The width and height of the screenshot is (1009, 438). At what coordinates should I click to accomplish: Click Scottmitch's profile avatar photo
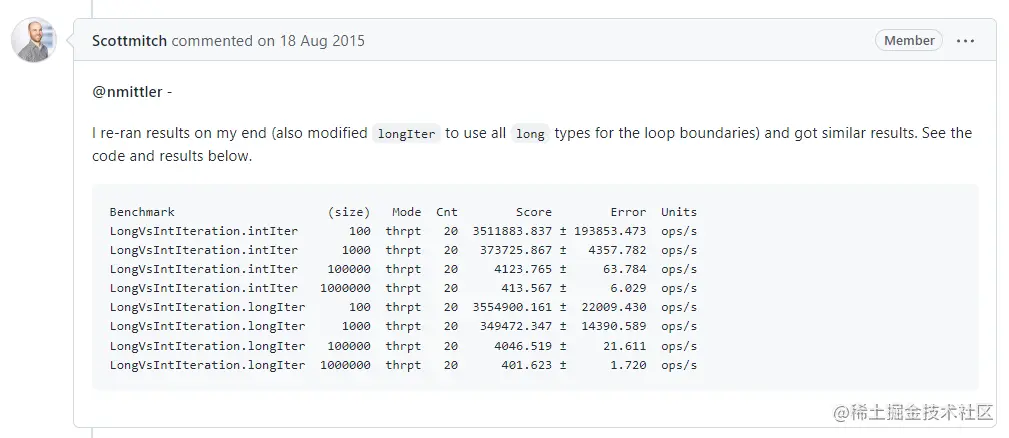[34, 41]
